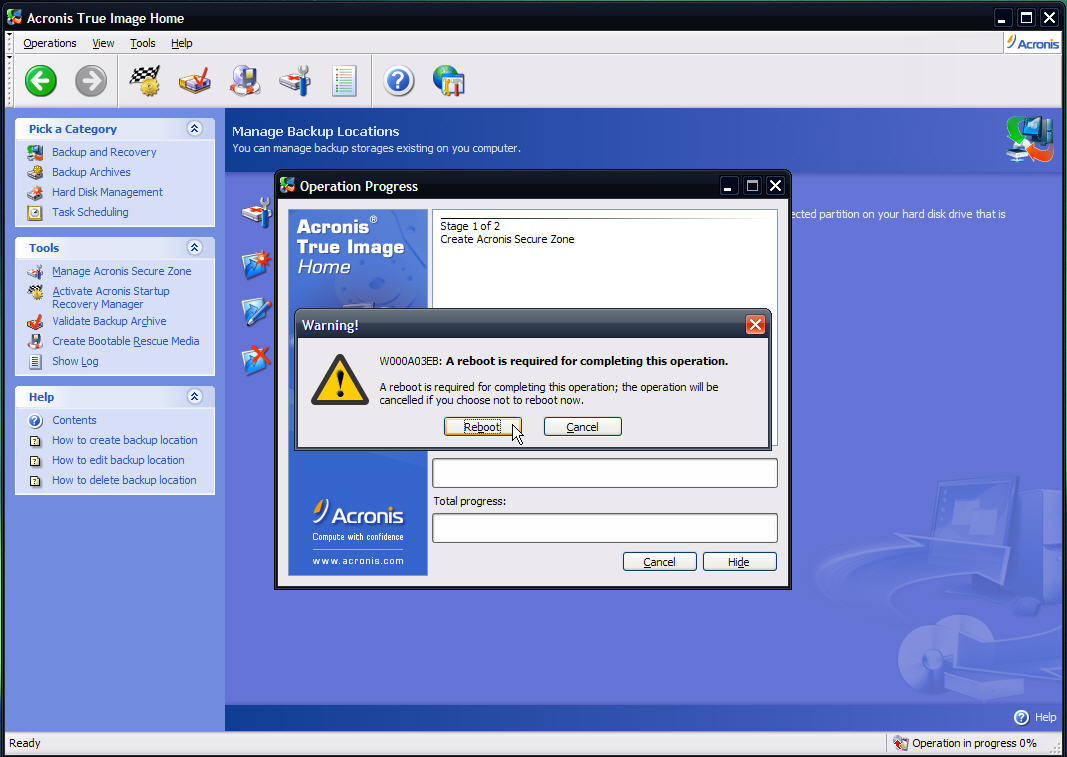The height and width of the screenshot is (757, 1067).
Task: Open How to edit backup location
Action: click(x=118, y=460)
